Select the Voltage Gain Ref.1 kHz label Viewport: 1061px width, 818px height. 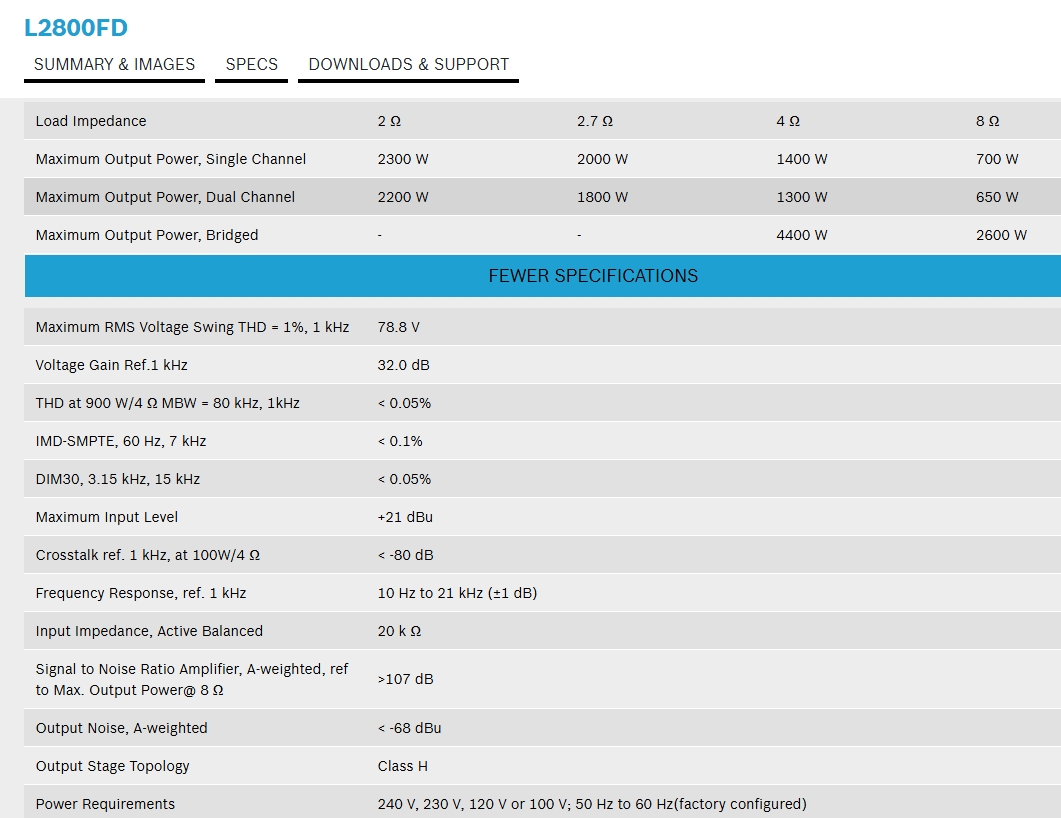(x=112, y=365)
